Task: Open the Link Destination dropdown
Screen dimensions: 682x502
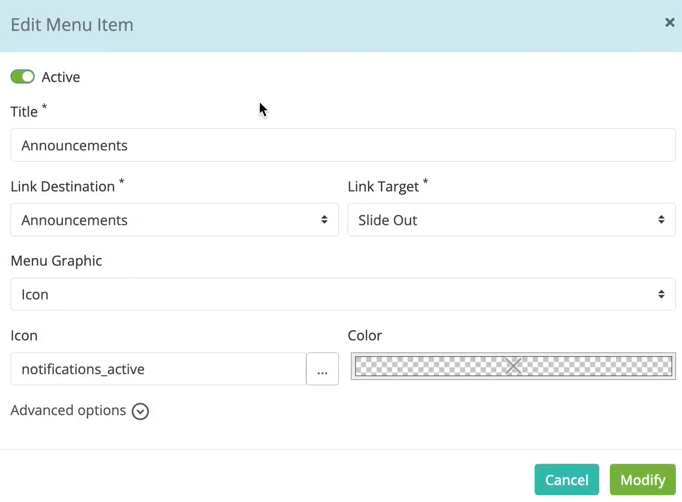Action: 174,220
